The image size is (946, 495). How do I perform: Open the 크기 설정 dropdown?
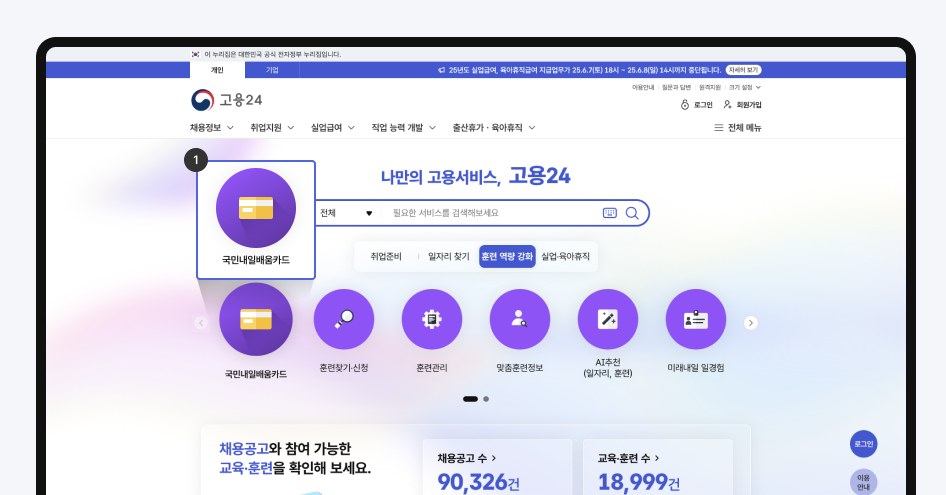[745, 88]
